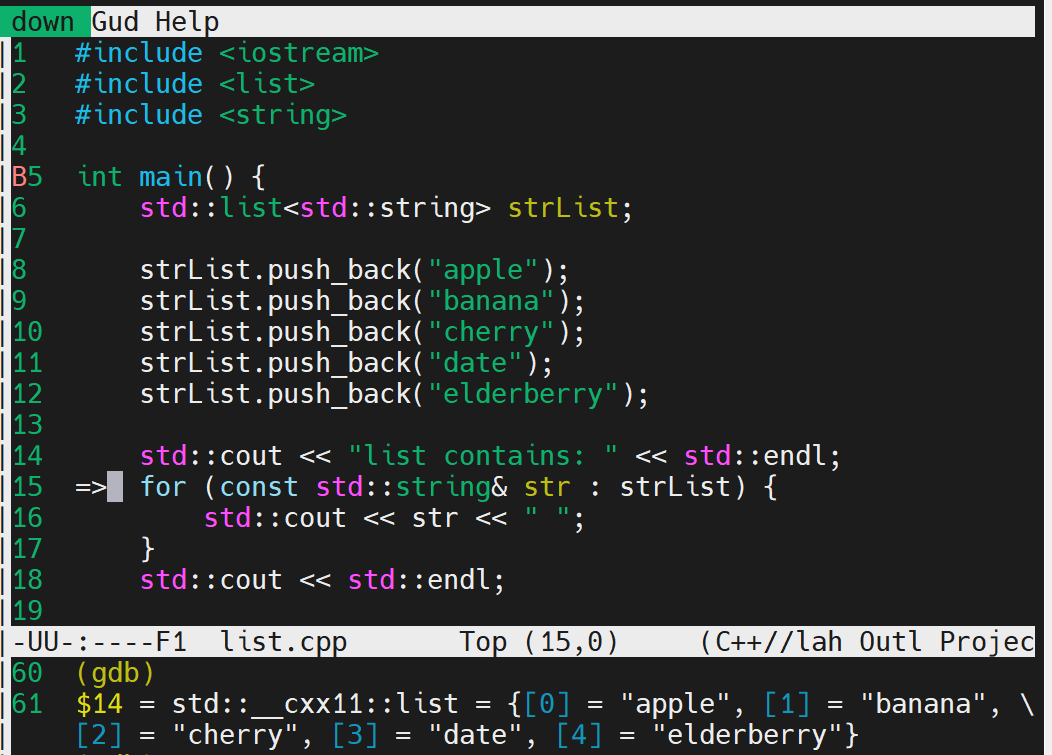
Task: Click the "elderberry" string on line 12
Action: tap(523, 394)
